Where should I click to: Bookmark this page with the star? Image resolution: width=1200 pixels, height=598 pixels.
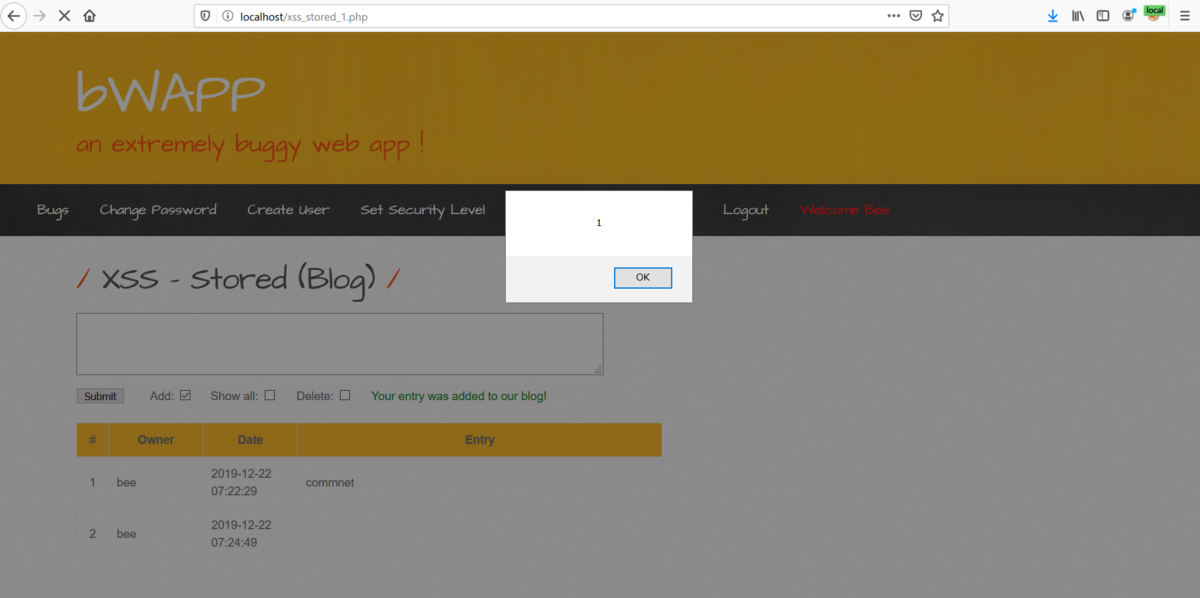coord(937,16)
